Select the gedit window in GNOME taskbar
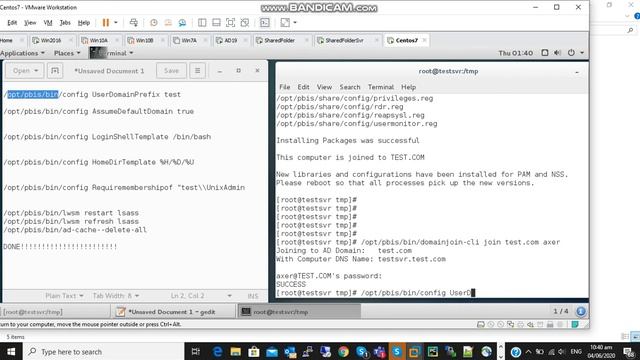640x360 pixels. (172, 312)
